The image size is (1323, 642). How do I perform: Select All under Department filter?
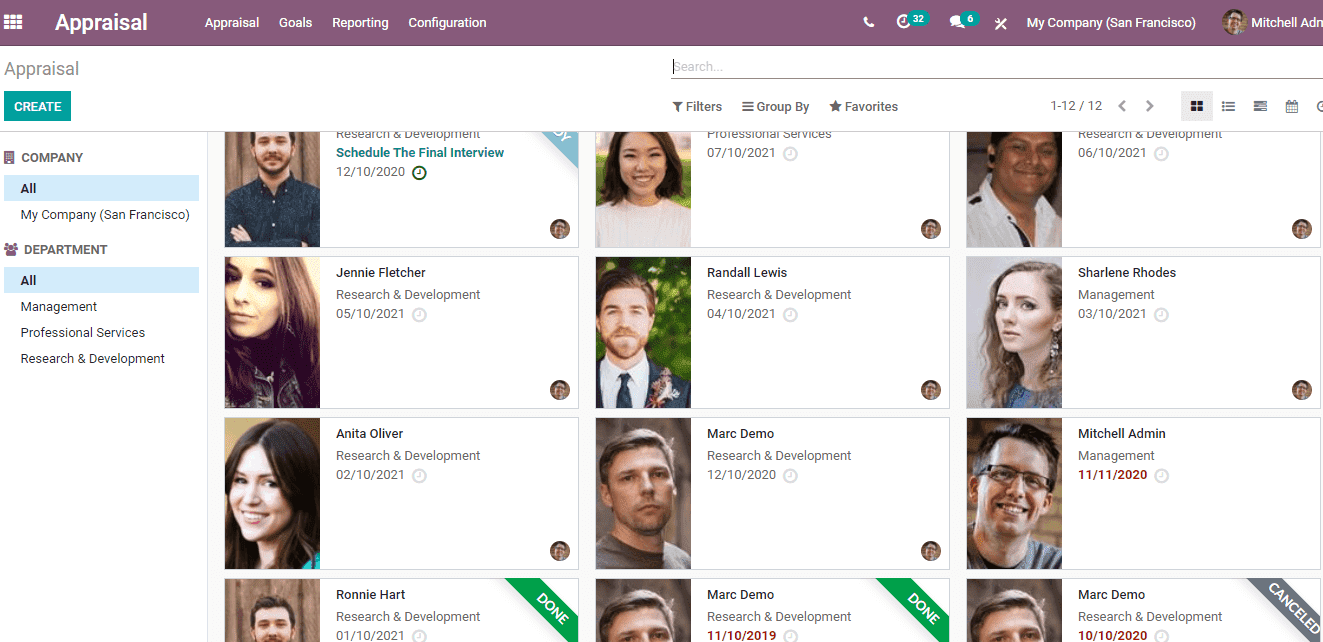coord(101,280)
